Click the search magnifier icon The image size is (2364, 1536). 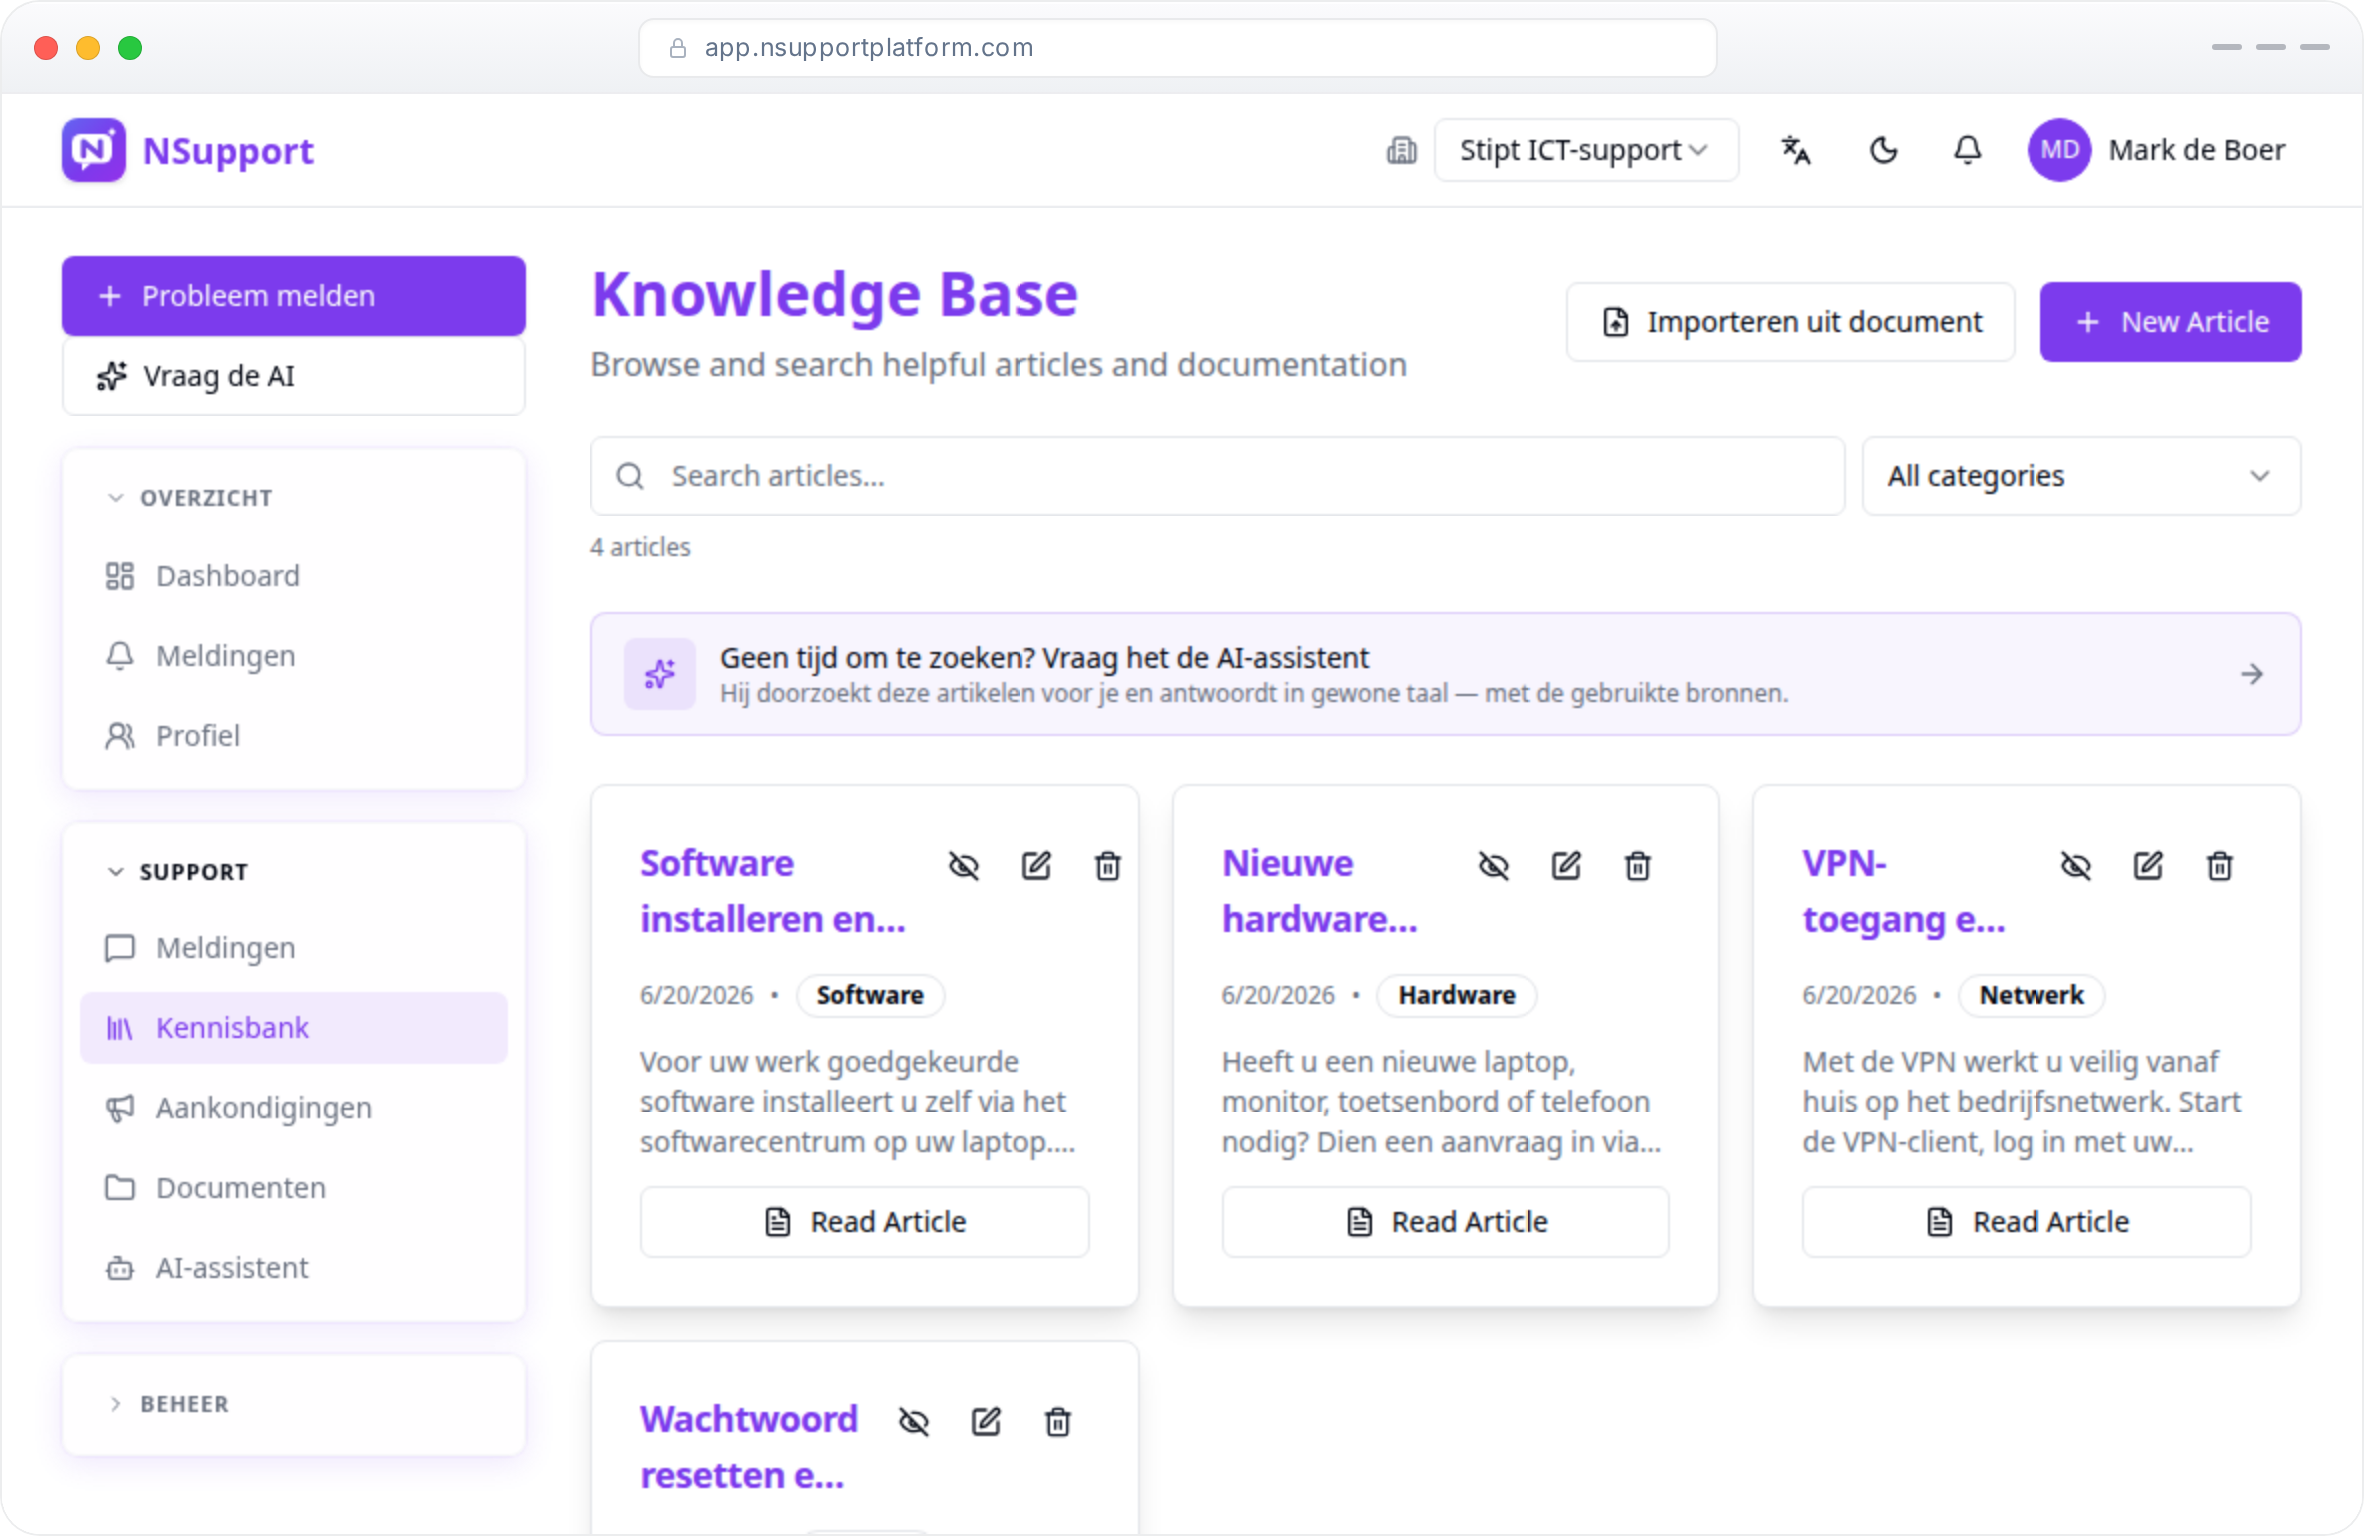pyautogui.click(x=630, y=476)
